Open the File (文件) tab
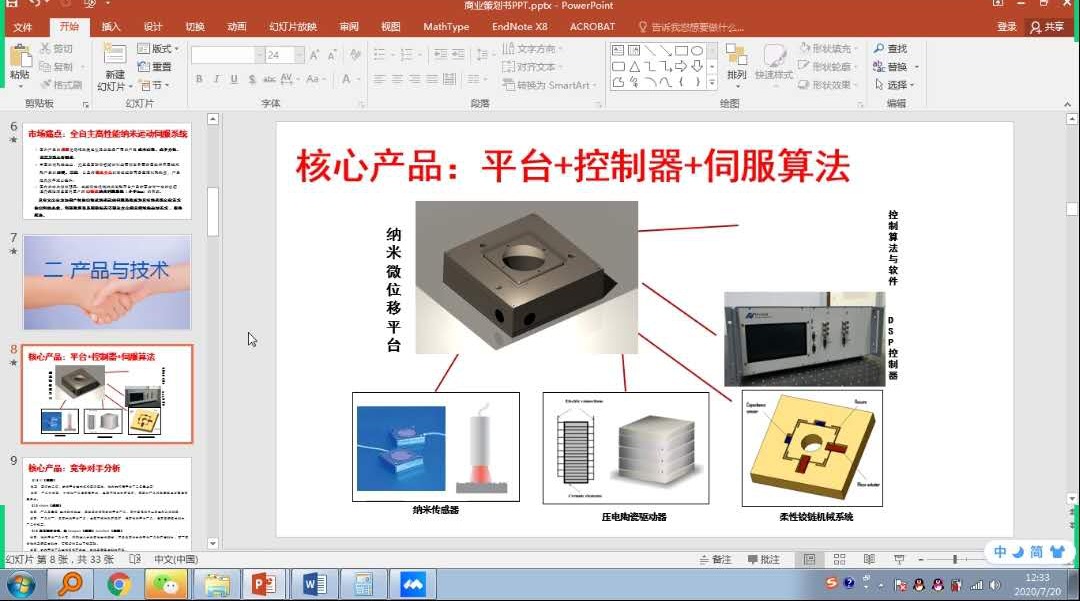Viewport: 1080px width, 601px height. click(x=23, y=27)
